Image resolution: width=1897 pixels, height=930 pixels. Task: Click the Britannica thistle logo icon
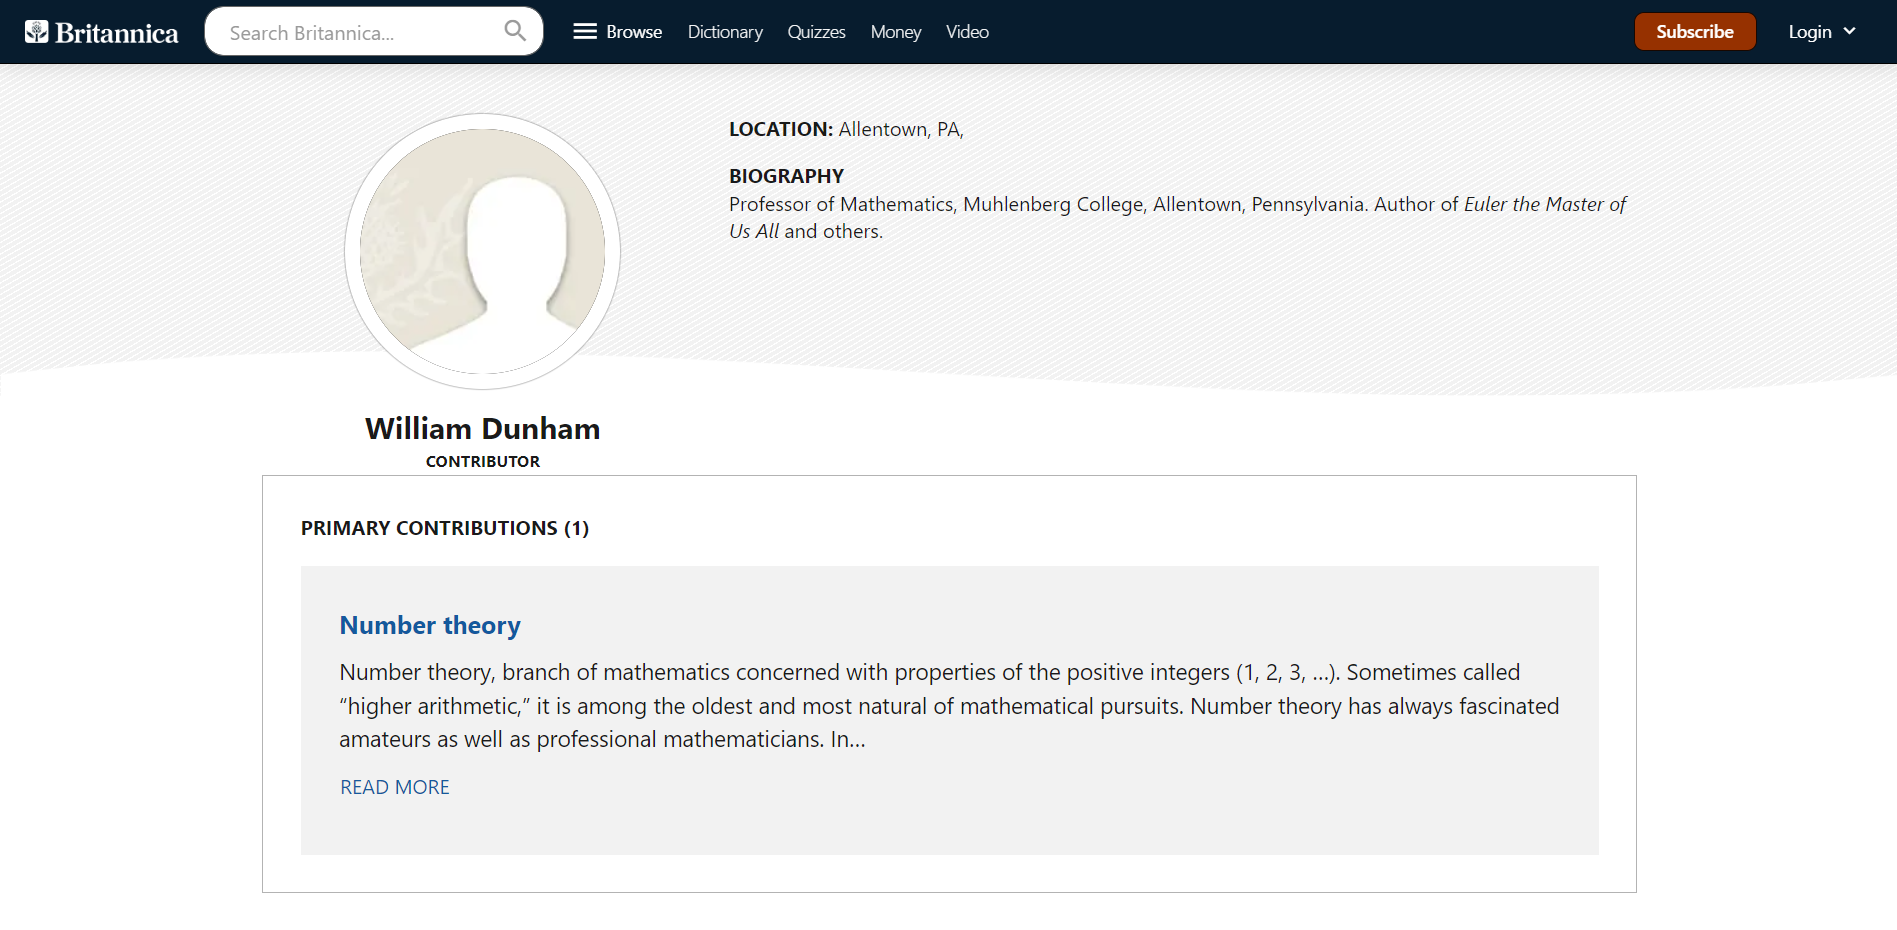tap(37, 32)
